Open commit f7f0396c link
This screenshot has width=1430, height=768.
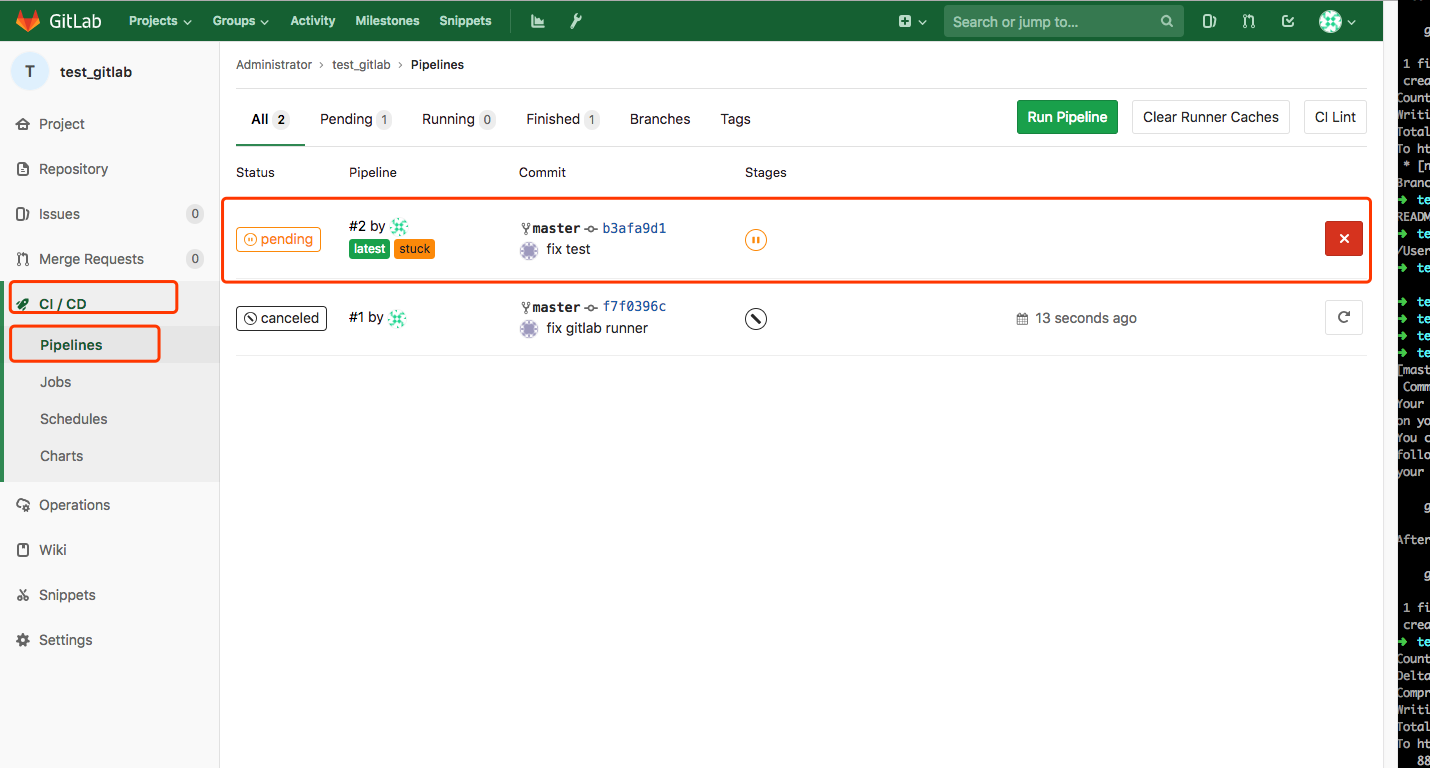click(x=634, y=307)
